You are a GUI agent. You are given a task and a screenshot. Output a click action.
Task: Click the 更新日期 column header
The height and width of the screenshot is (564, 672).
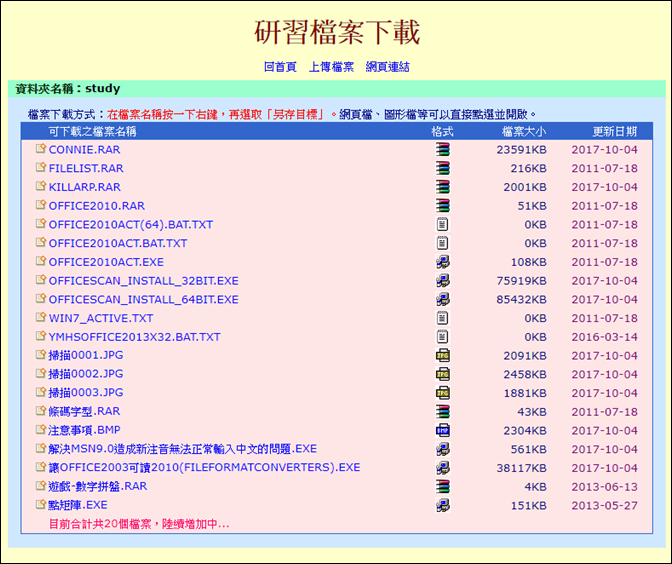615,131
